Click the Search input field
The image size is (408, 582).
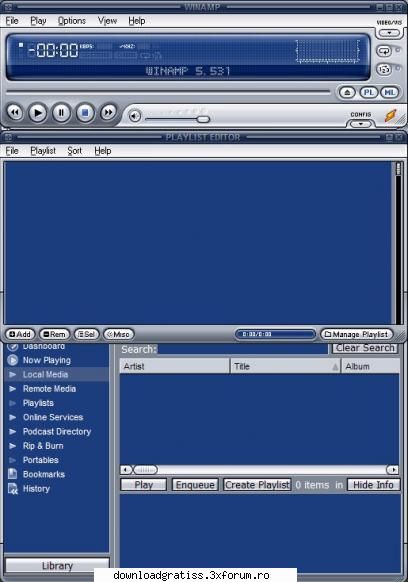[243, 349]
